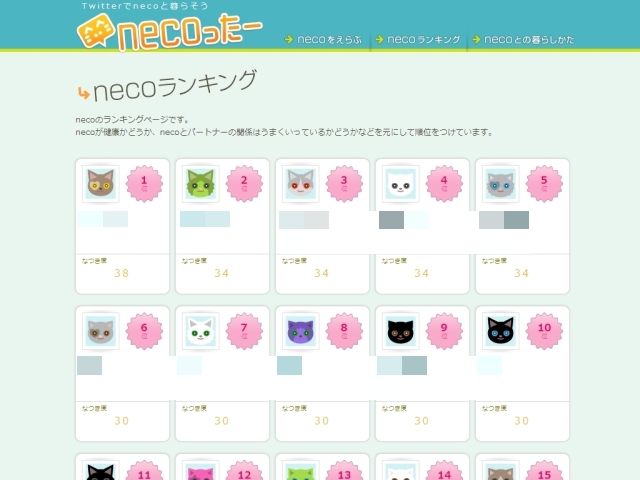This screenshot has height=480, width=640.
Task: Go to necoとの暮らしかた page
Action: 523,40
